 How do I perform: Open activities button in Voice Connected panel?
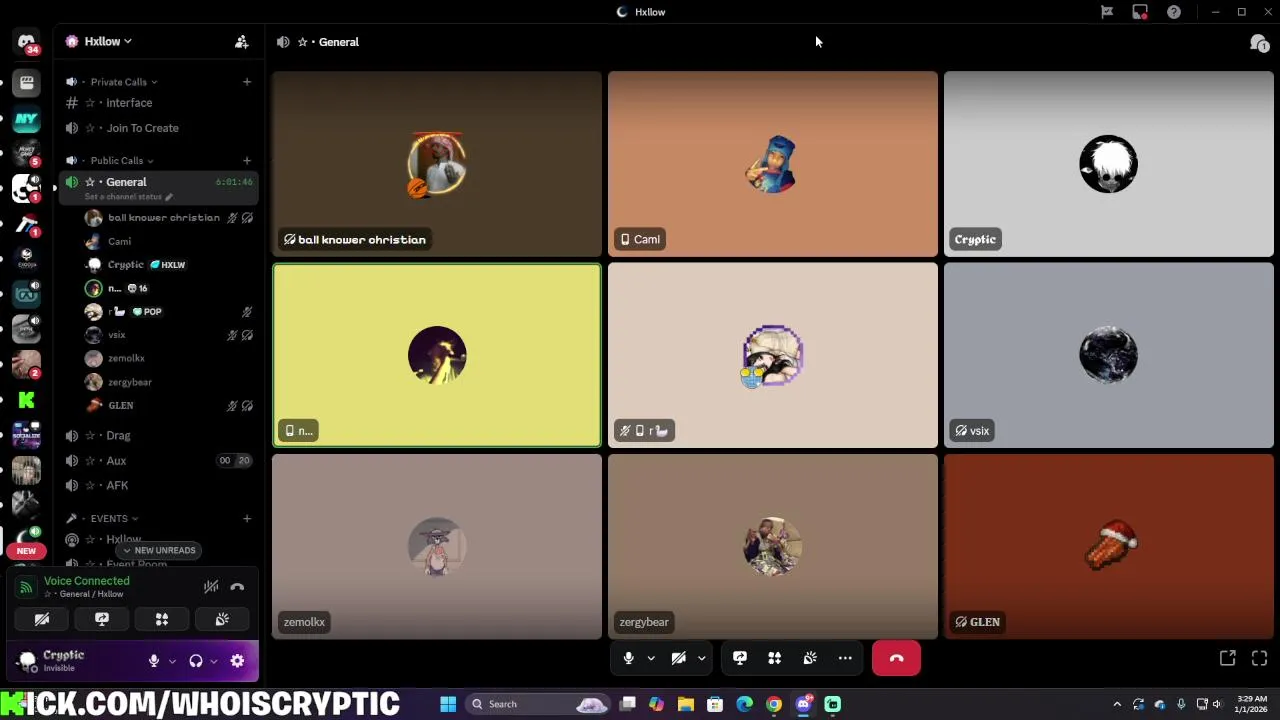click(x=162, y=620)
